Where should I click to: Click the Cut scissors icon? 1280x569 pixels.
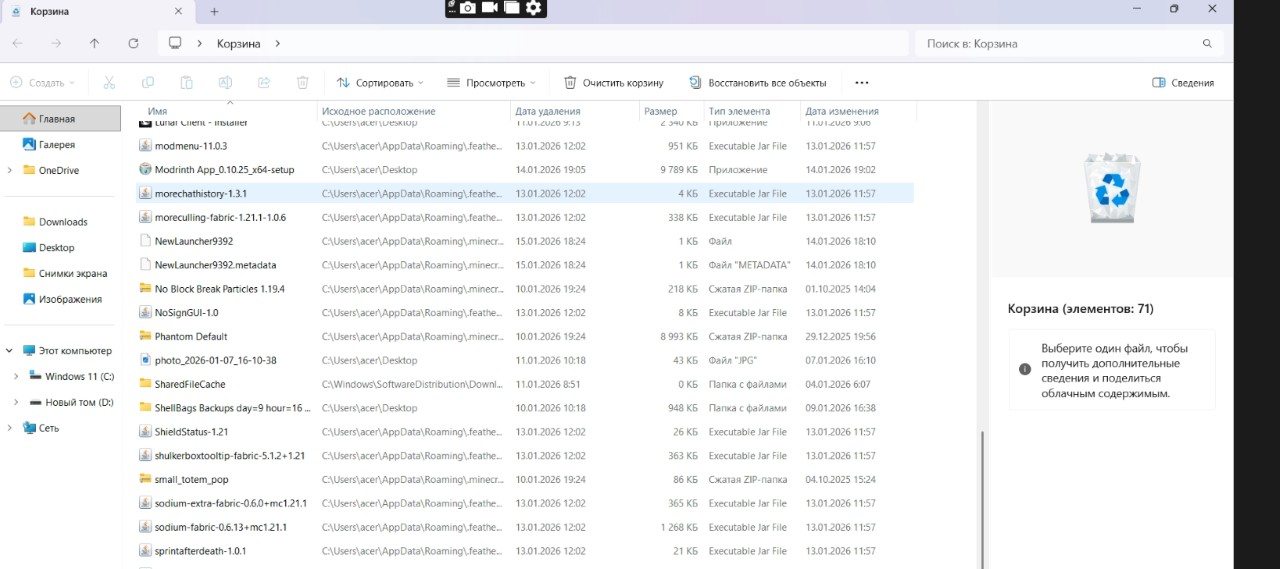pyautogui.click(x=110, y=83)
